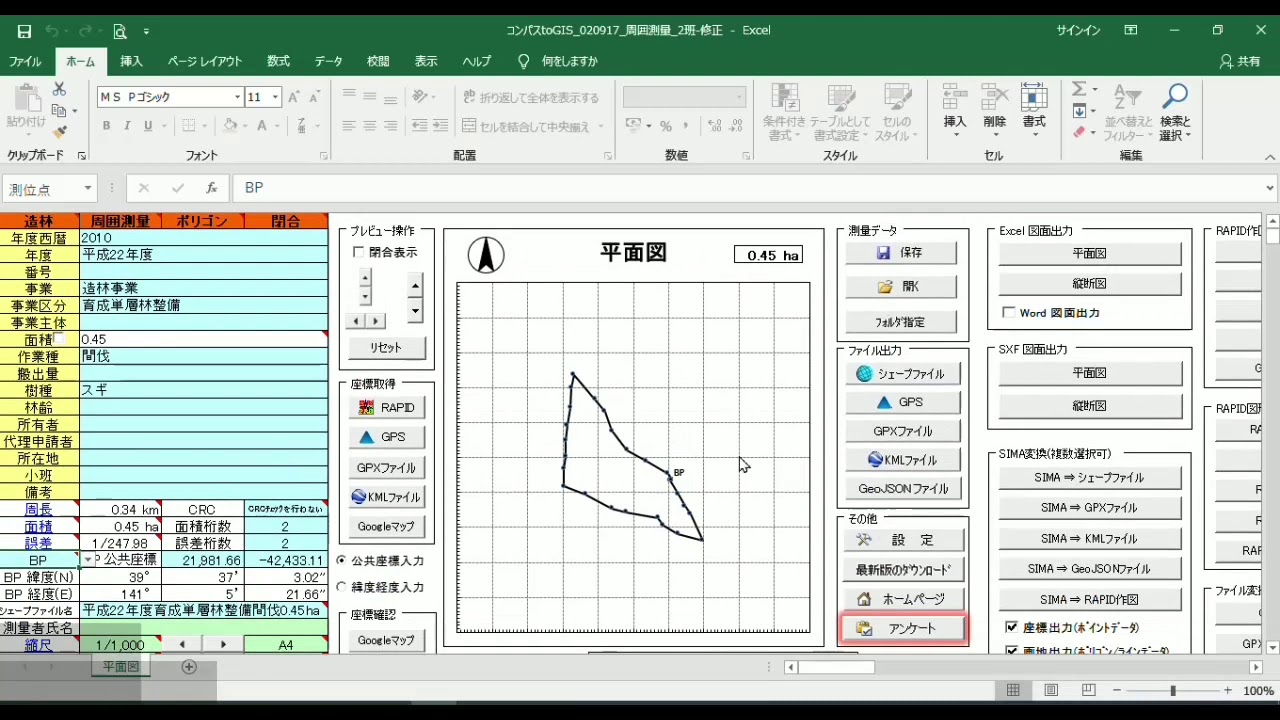Click GPS button under ファイル出力
Viewport: 1280px width, 720px height.
pos(903,402)
